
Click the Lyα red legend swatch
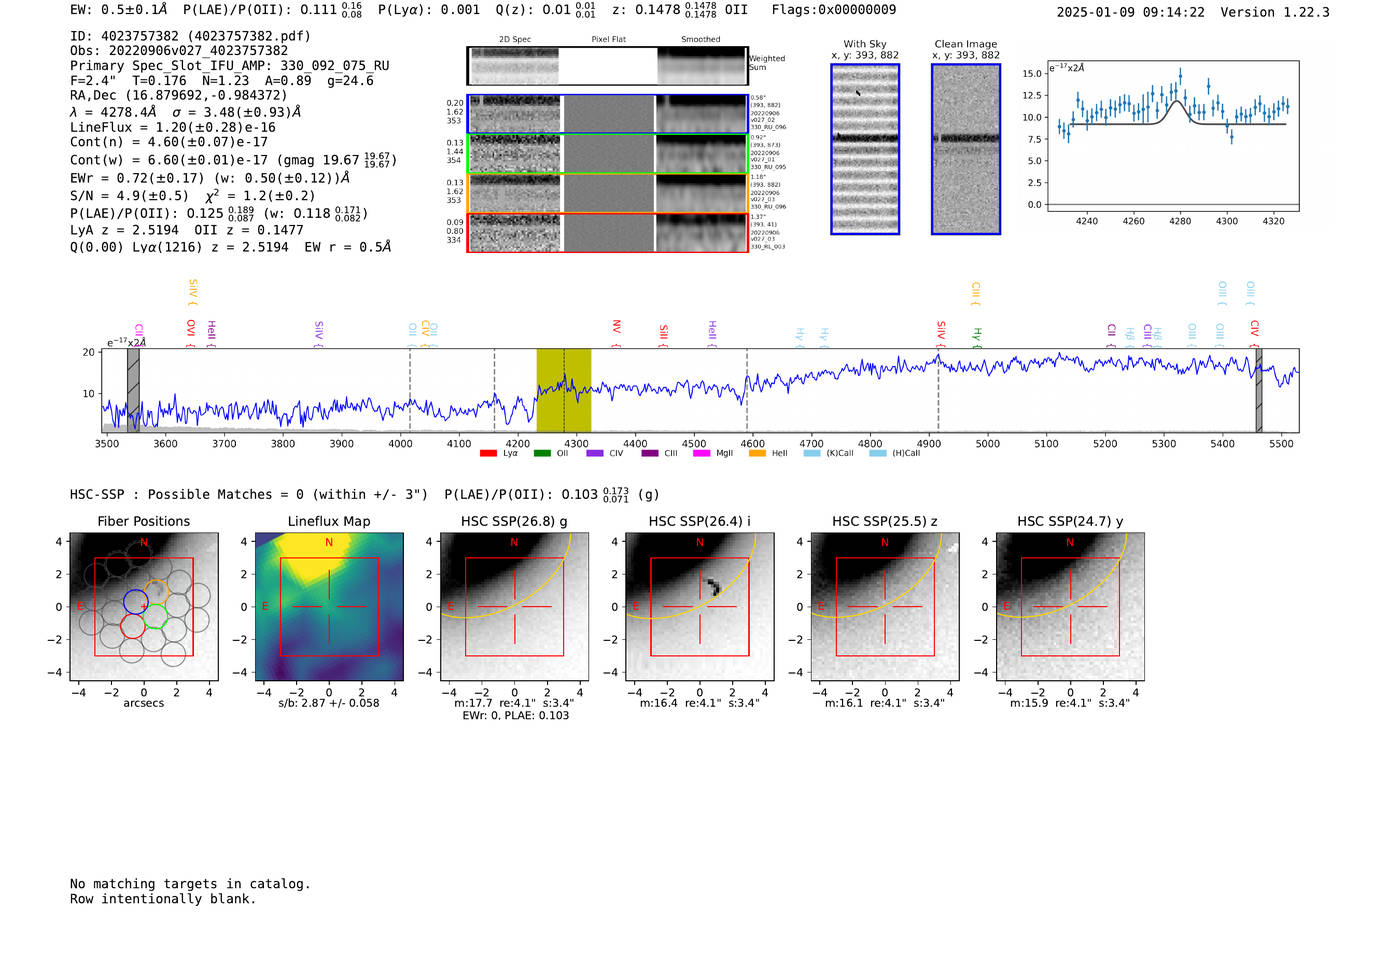(488, 453)
